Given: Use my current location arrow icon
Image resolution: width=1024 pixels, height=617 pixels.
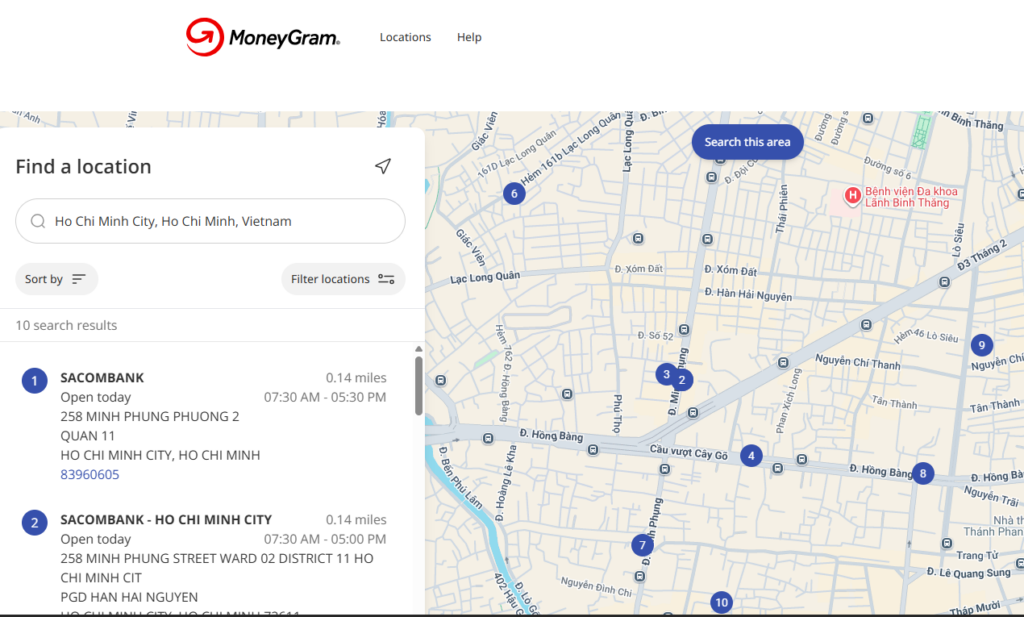Looking at the screenshot, I should [x=383, y=166].
